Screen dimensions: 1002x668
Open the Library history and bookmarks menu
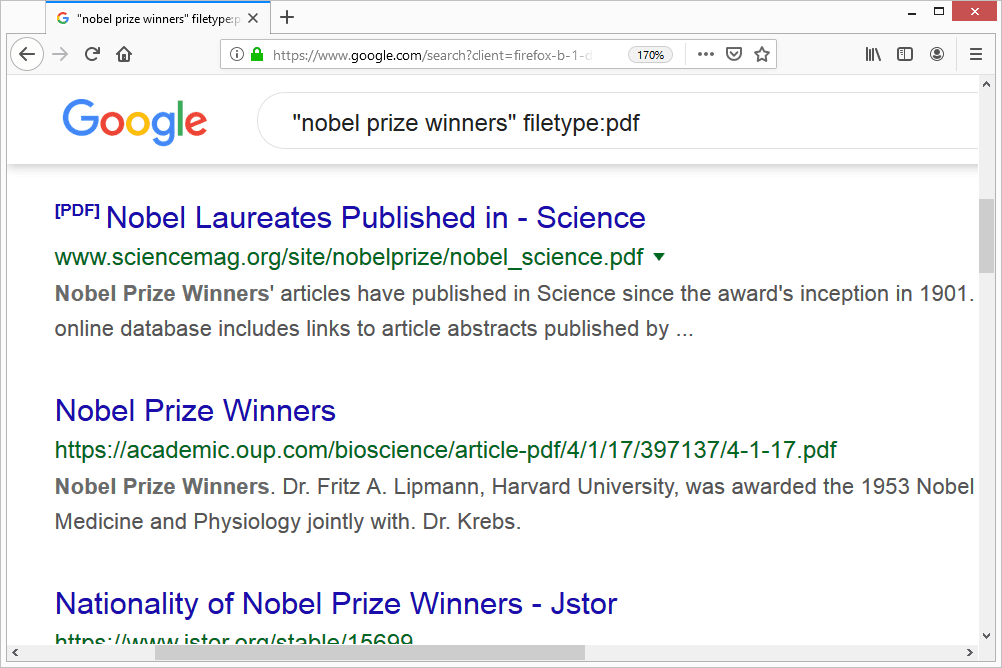point(873,55)
